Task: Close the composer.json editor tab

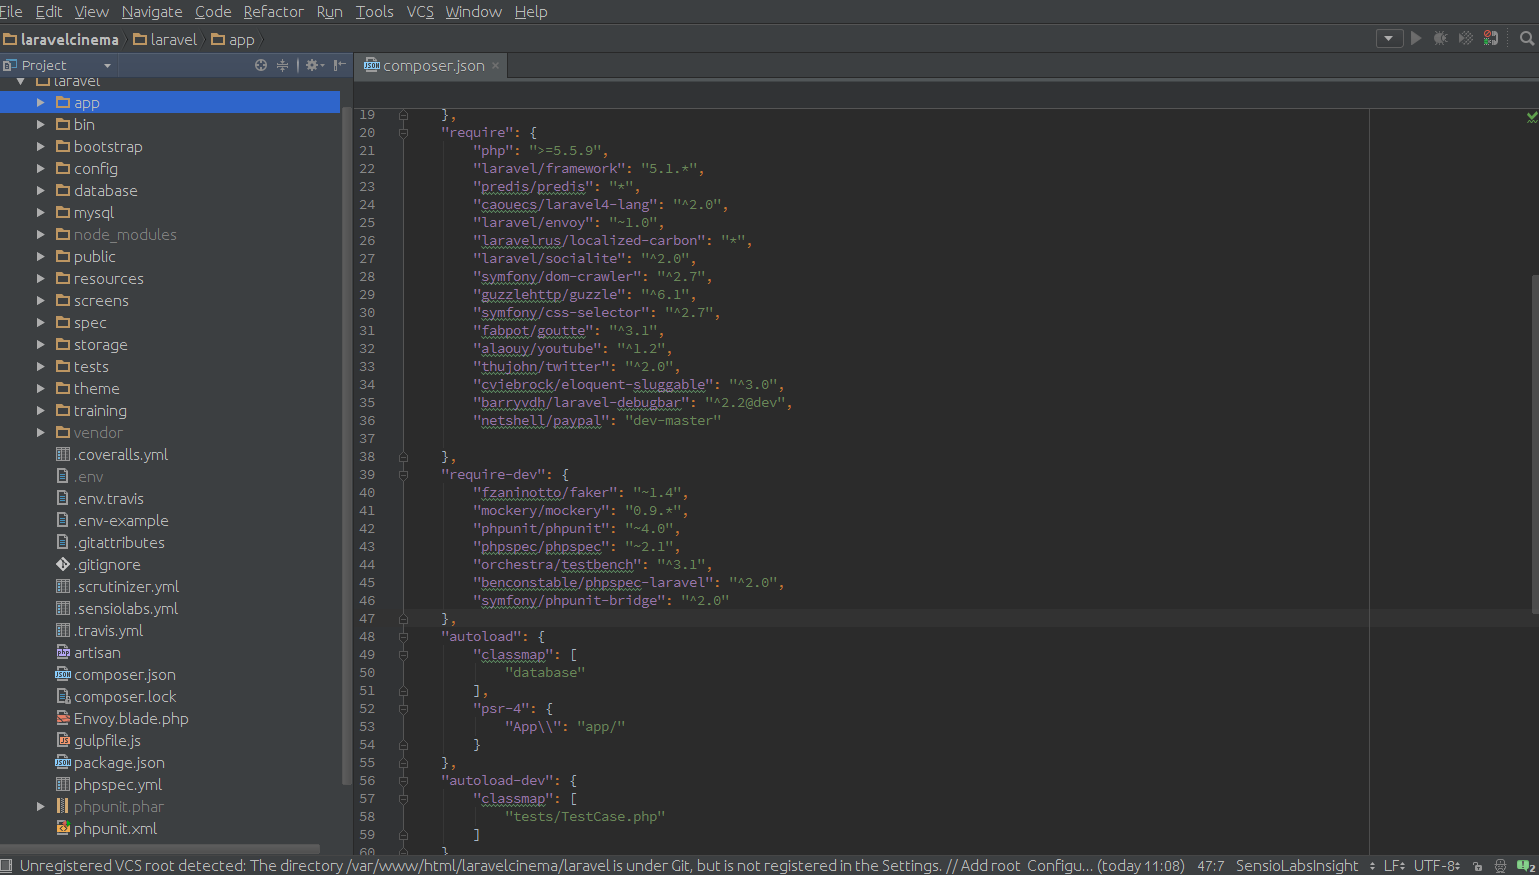Action: click(x=494, y=66)
